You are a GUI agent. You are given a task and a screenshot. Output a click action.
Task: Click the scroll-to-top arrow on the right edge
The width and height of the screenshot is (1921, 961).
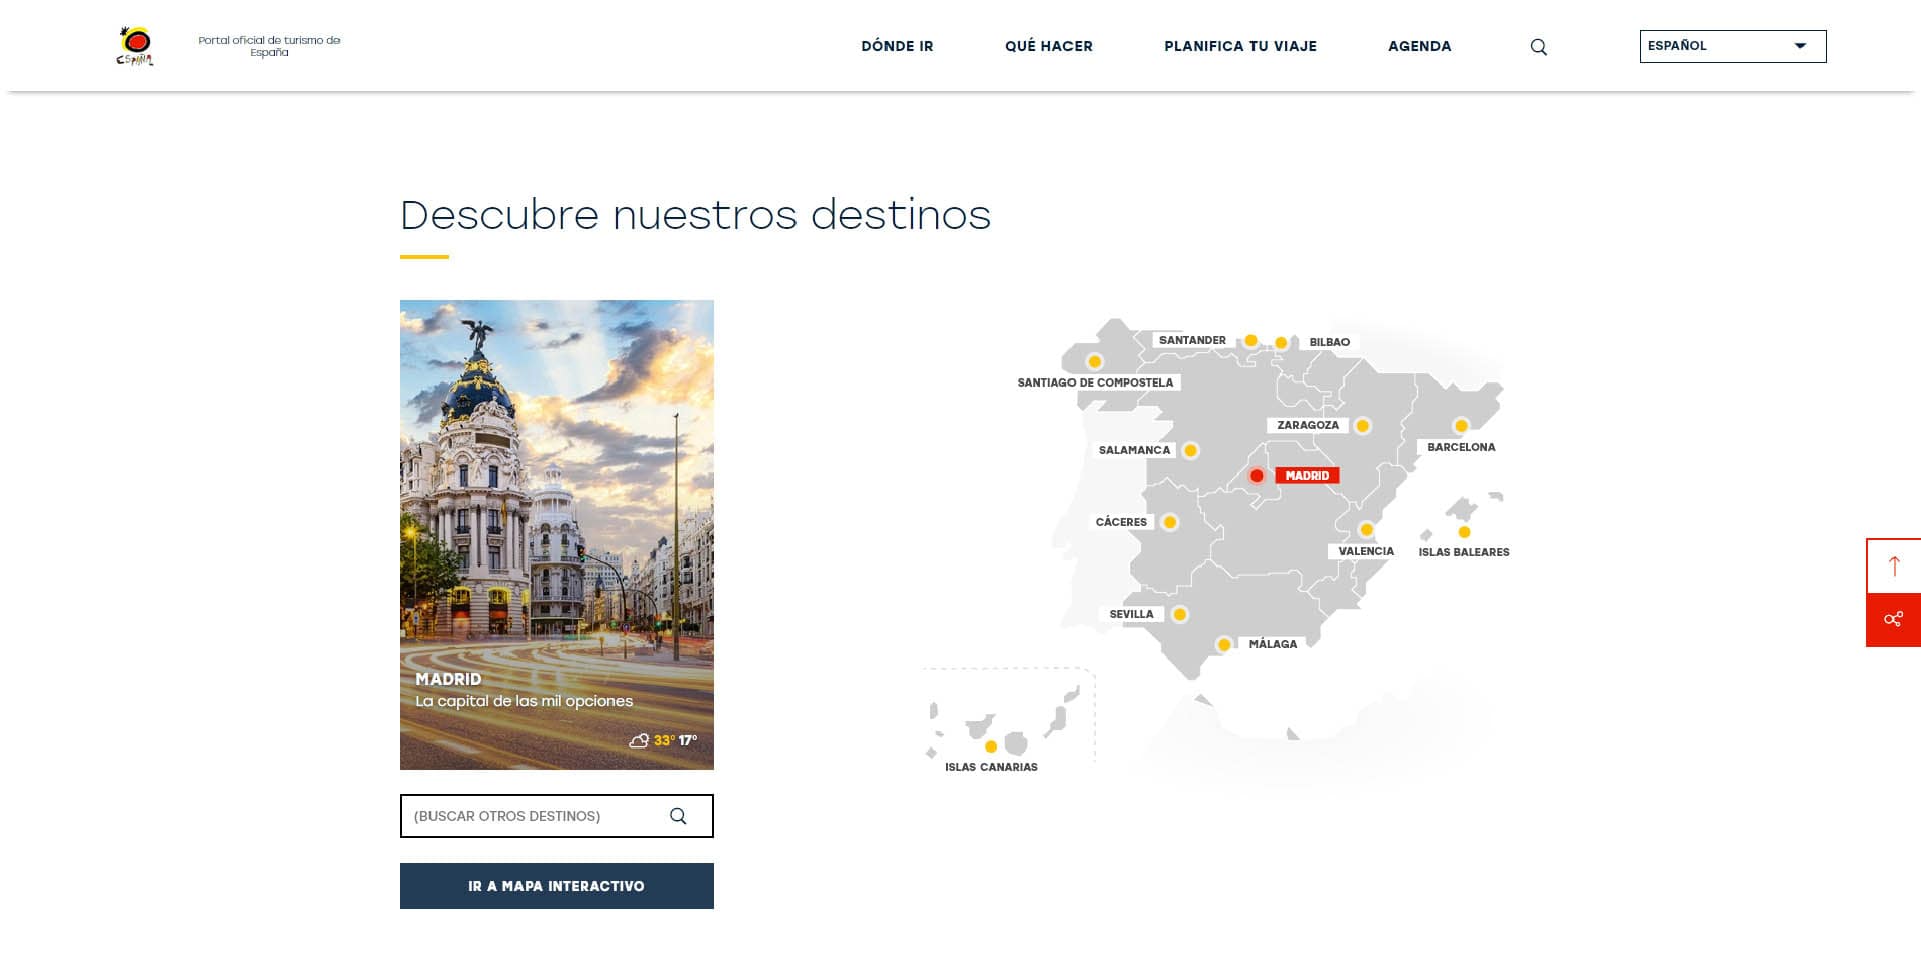pos(1894,565)
